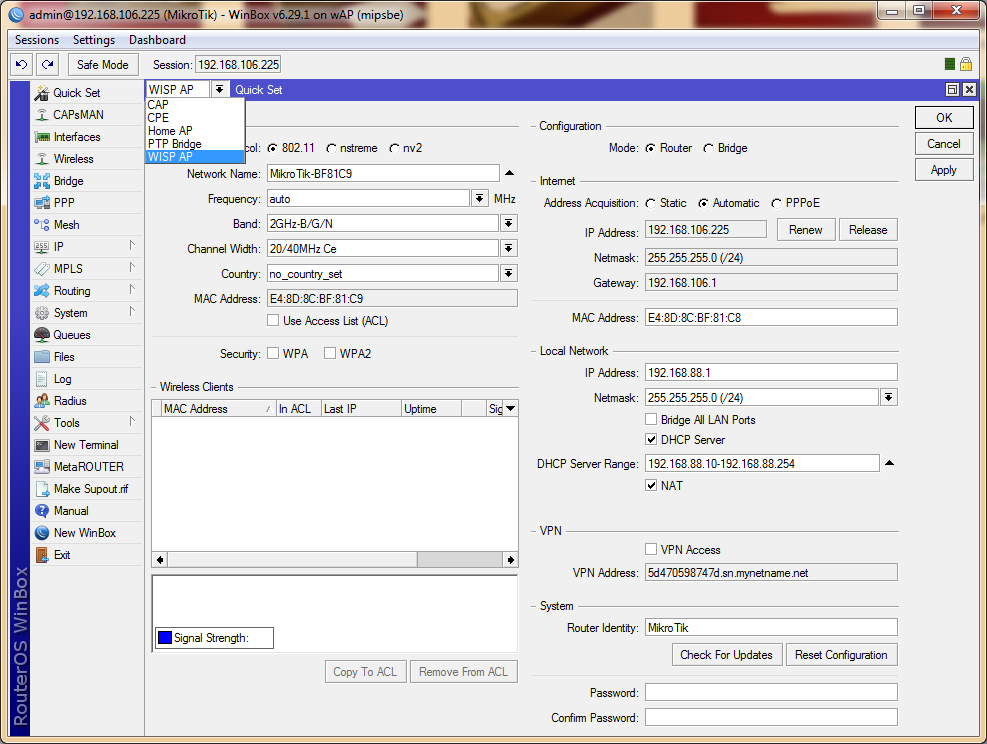Expand the Local Network Netmask dropdown
This screenshot has height=744, width=987.
[888, 398]
